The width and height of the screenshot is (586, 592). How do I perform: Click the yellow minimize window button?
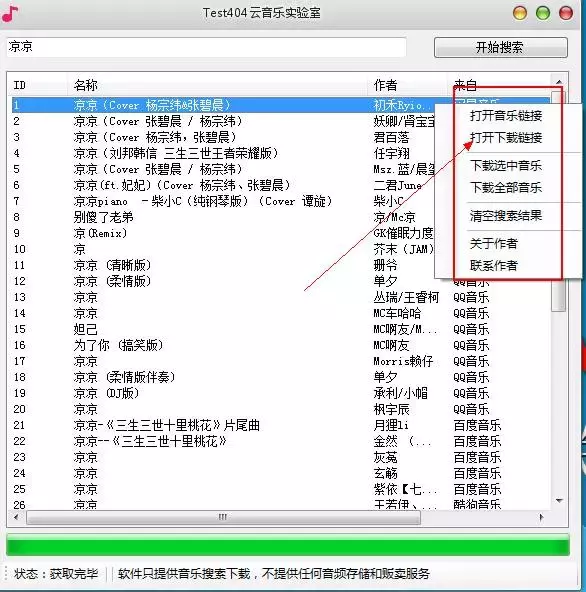click(x=520, y=13)
